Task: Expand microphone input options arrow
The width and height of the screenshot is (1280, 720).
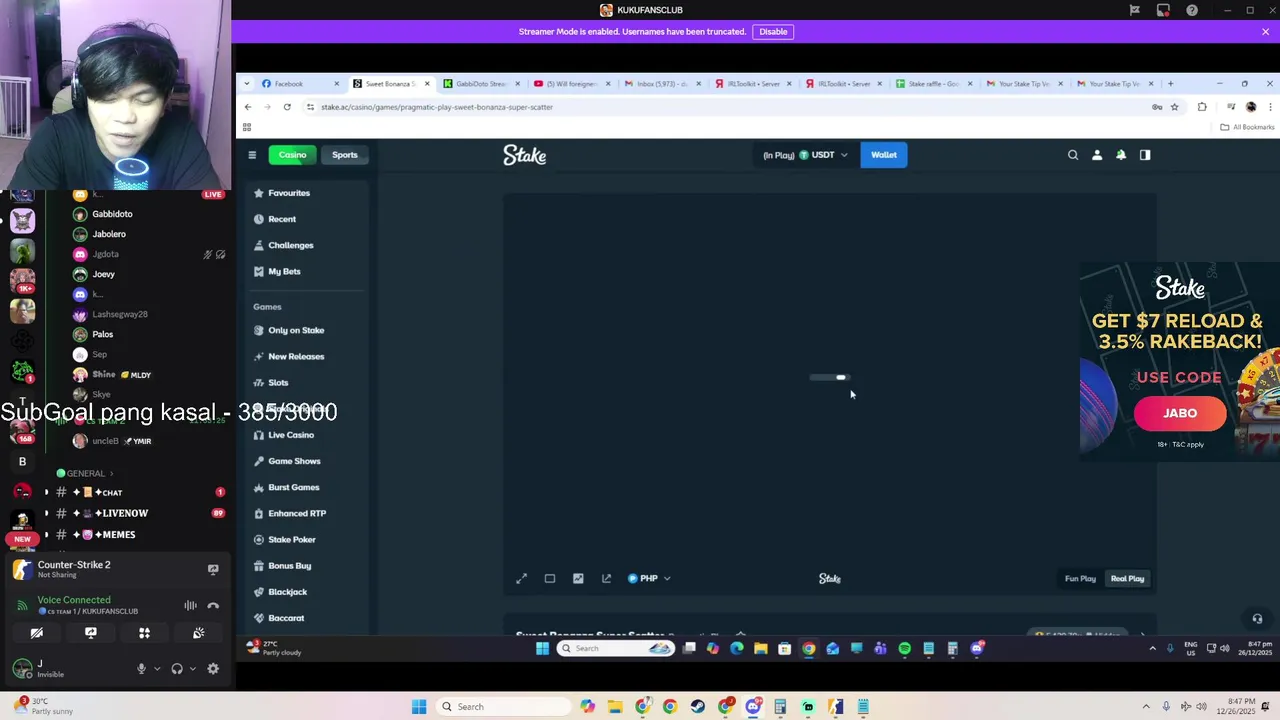Action: tap(157, 669)
